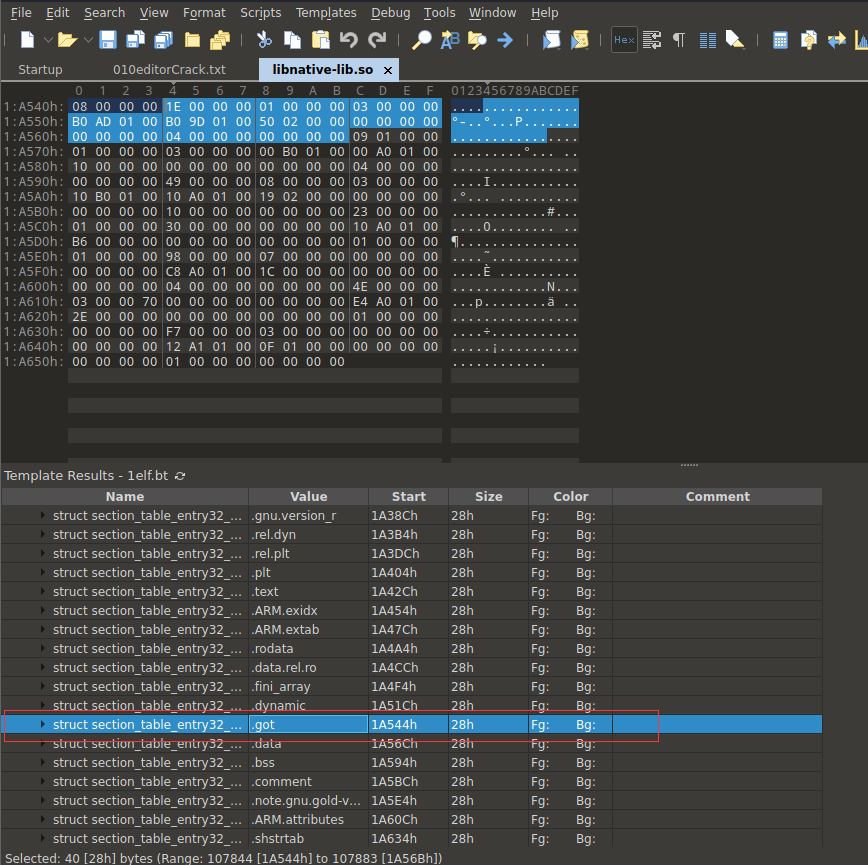Toggle the highlighter tool
The image size is (868, 865).
point(735,40)
